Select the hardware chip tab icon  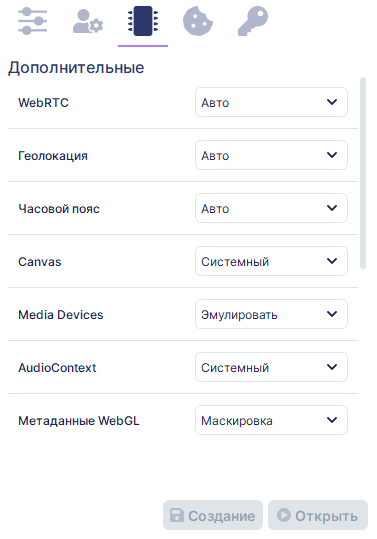coord(143,21)
